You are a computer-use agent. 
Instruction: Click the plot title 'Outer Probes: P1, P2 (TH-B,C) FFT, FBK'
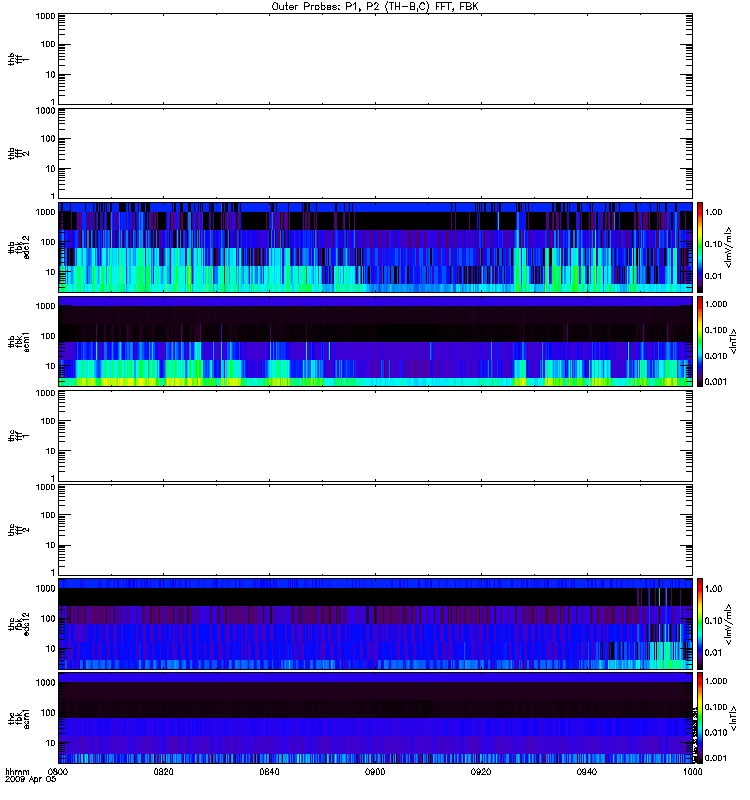click(375, 7)
